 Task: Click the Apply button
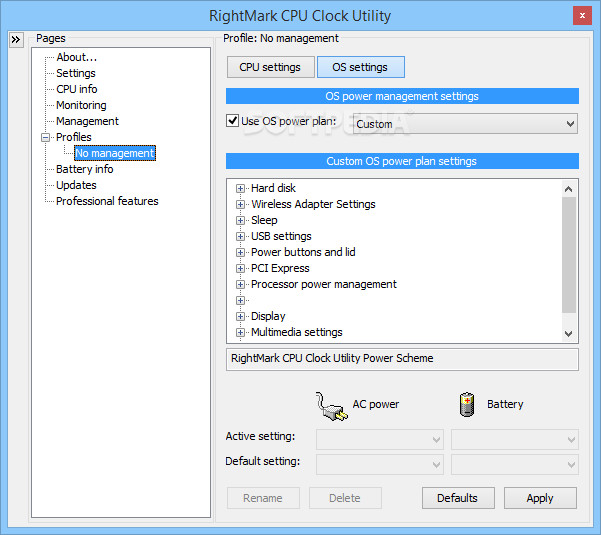[540, 498]
